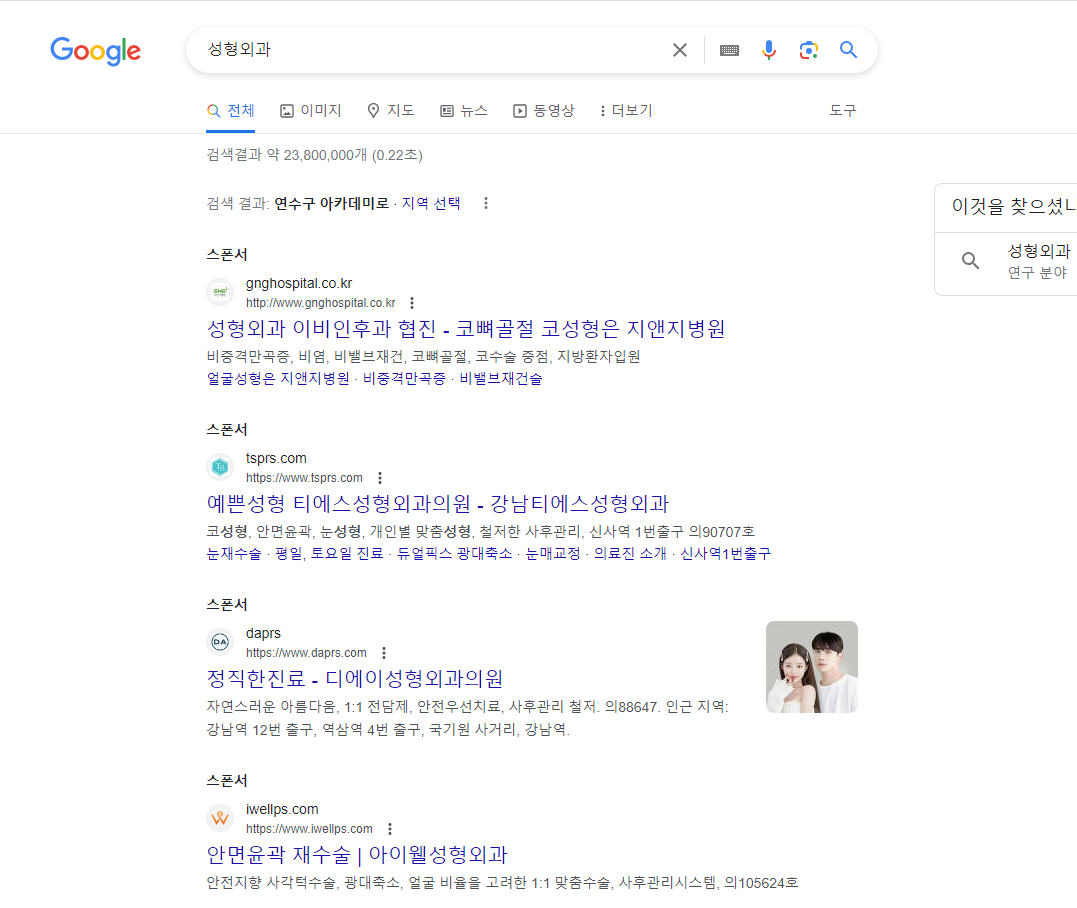Open 정직한진료 - 디에이성형외과의원 result title
This screenshot has width=1077, height=908.
coord(354,679)
